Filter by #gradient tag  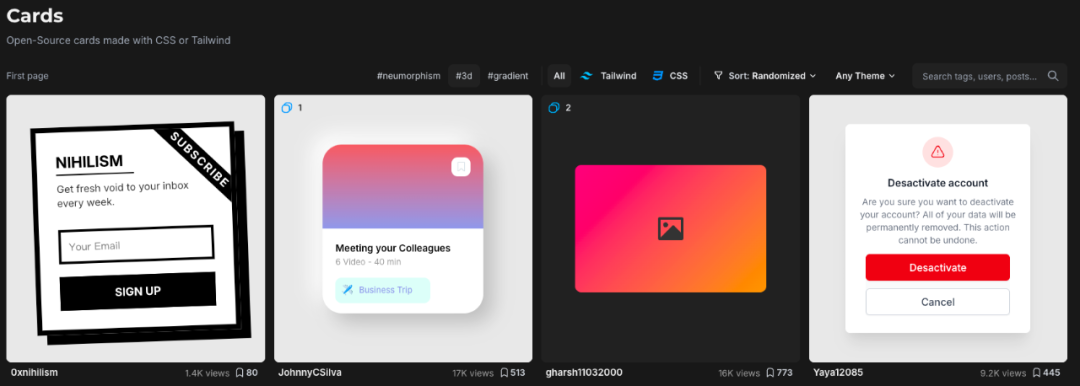click(508, 76)
